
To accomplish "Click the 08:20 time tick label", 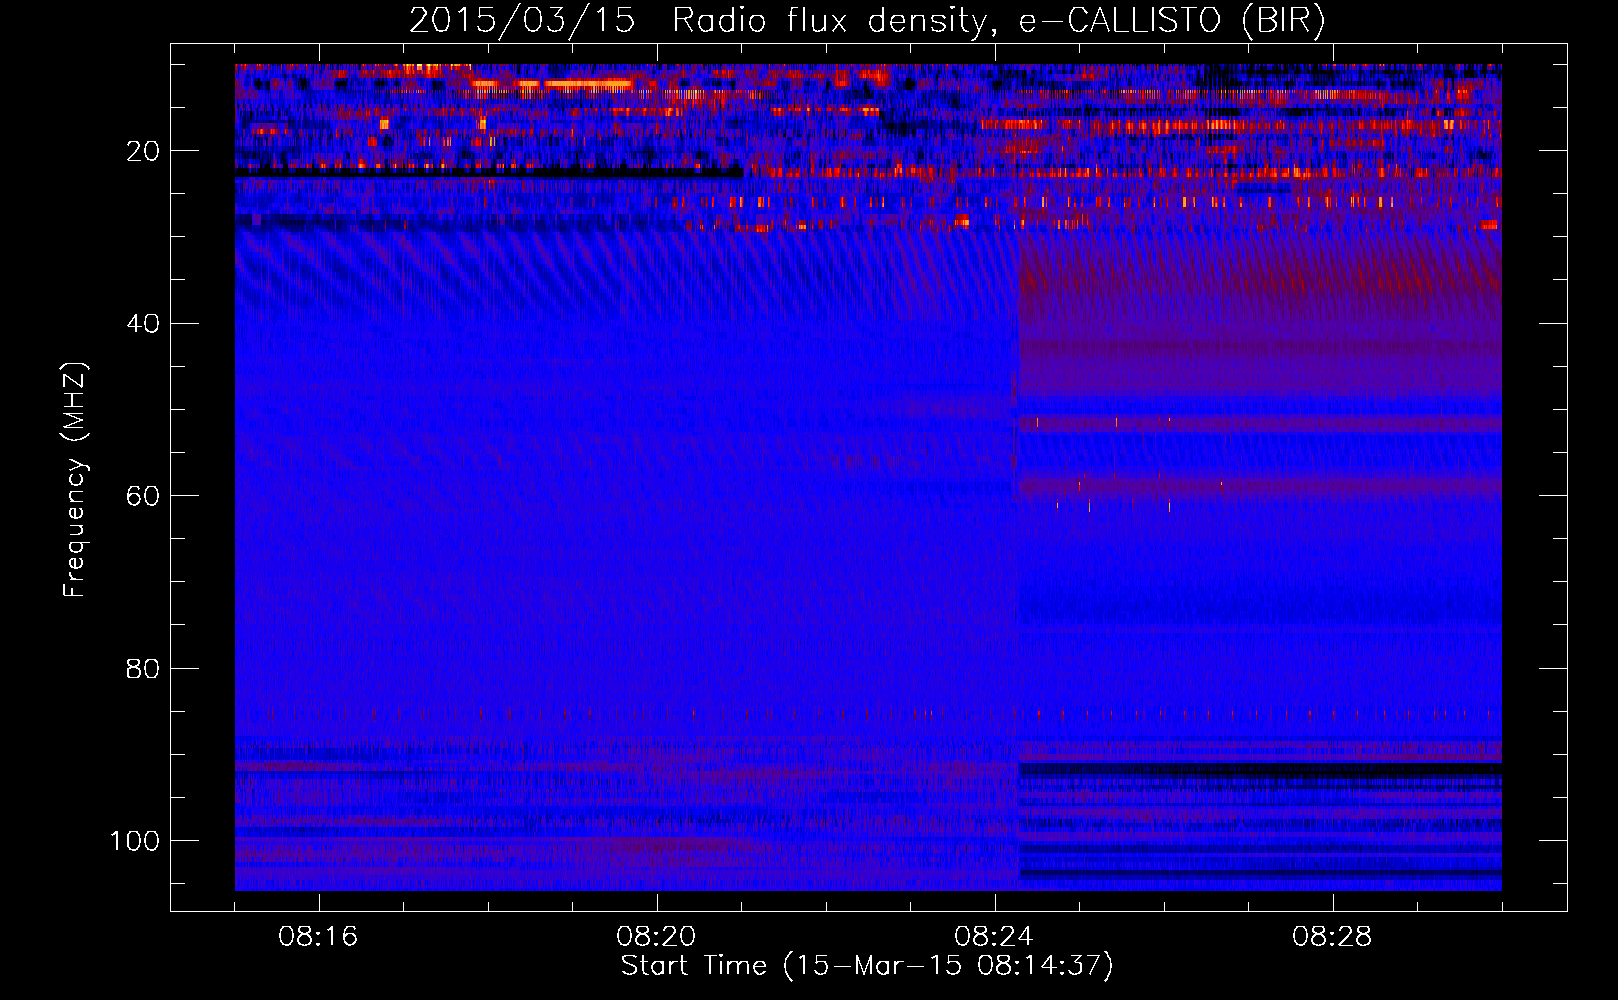I will coord(656,937).
